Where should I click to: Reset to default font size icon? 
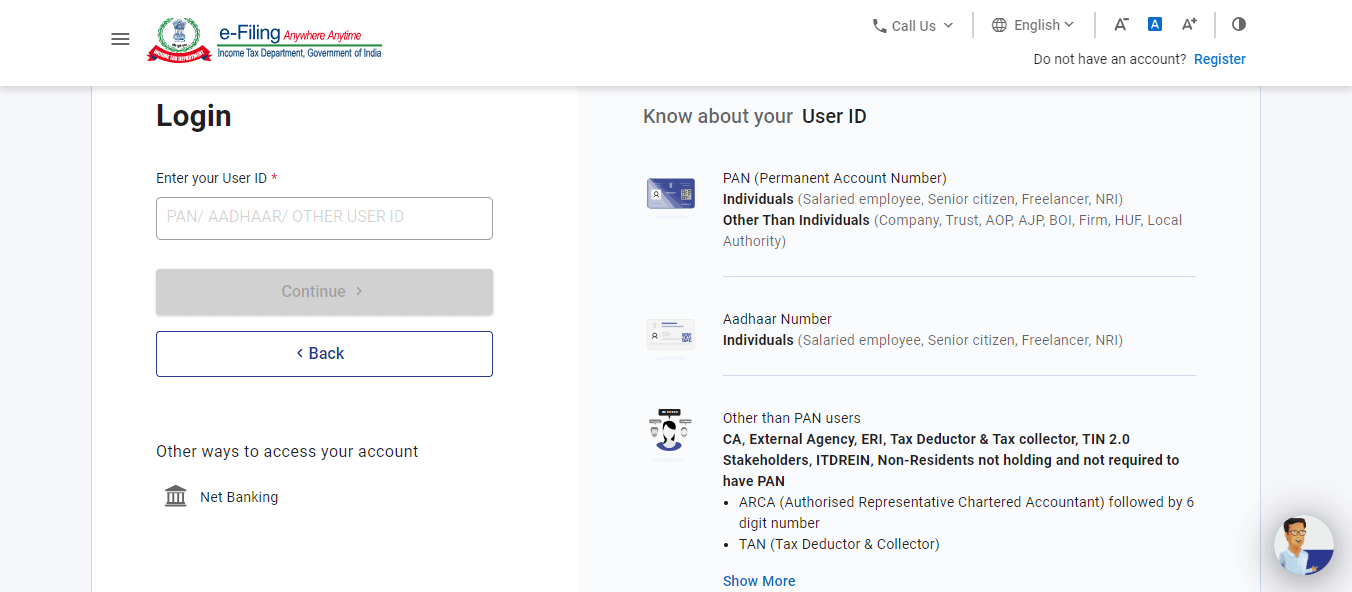tap(1155, 25)
